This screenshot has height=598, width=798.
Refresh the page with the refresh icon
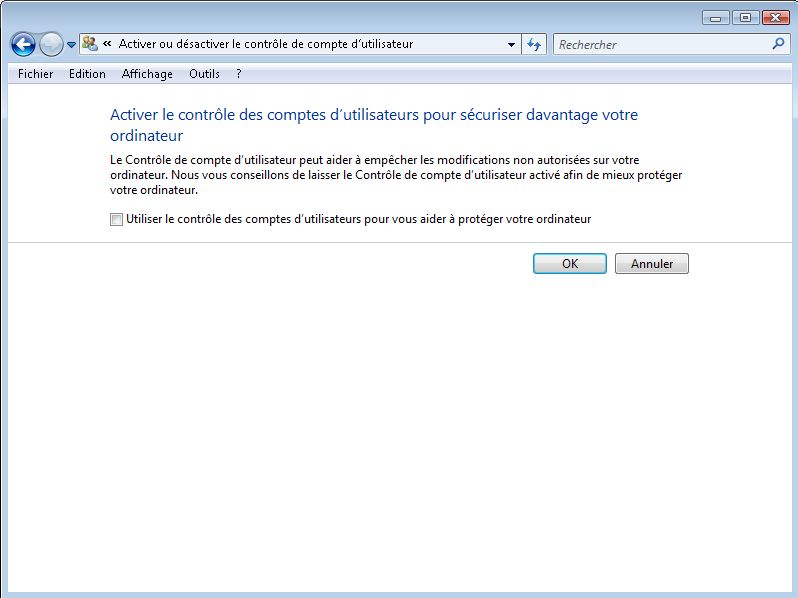pos(534,45)
